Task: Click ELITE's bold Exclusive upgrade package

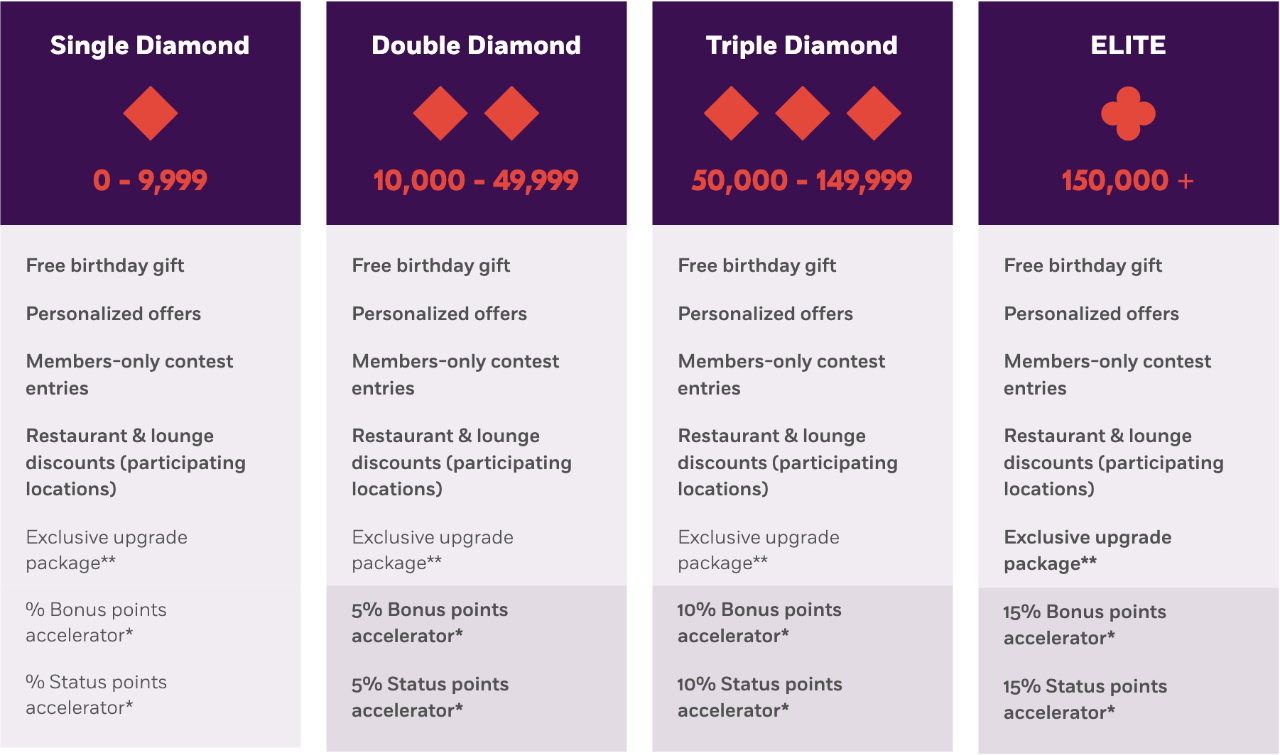Action: pyautogui.click(x=1088, y=550)
